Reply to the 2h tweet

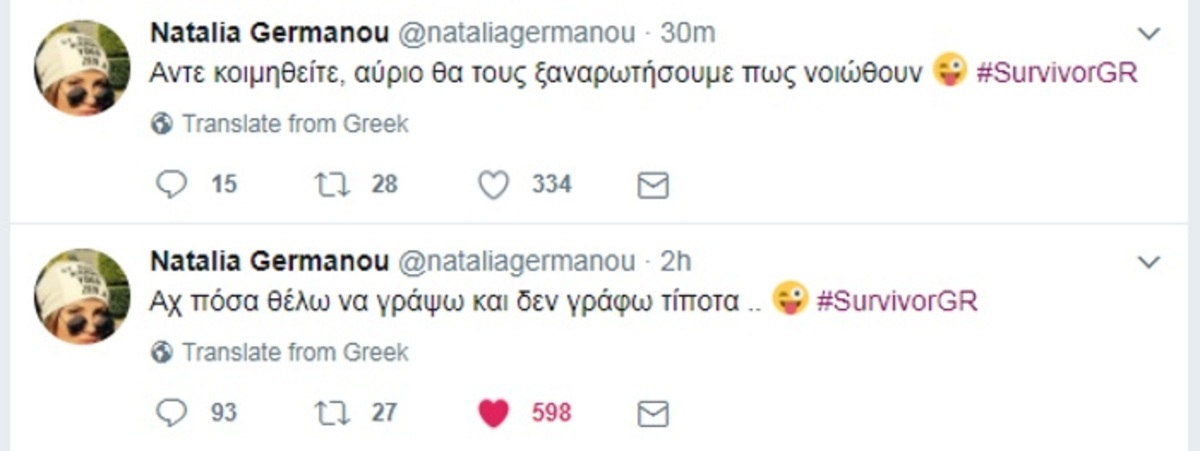coord(174,413)
